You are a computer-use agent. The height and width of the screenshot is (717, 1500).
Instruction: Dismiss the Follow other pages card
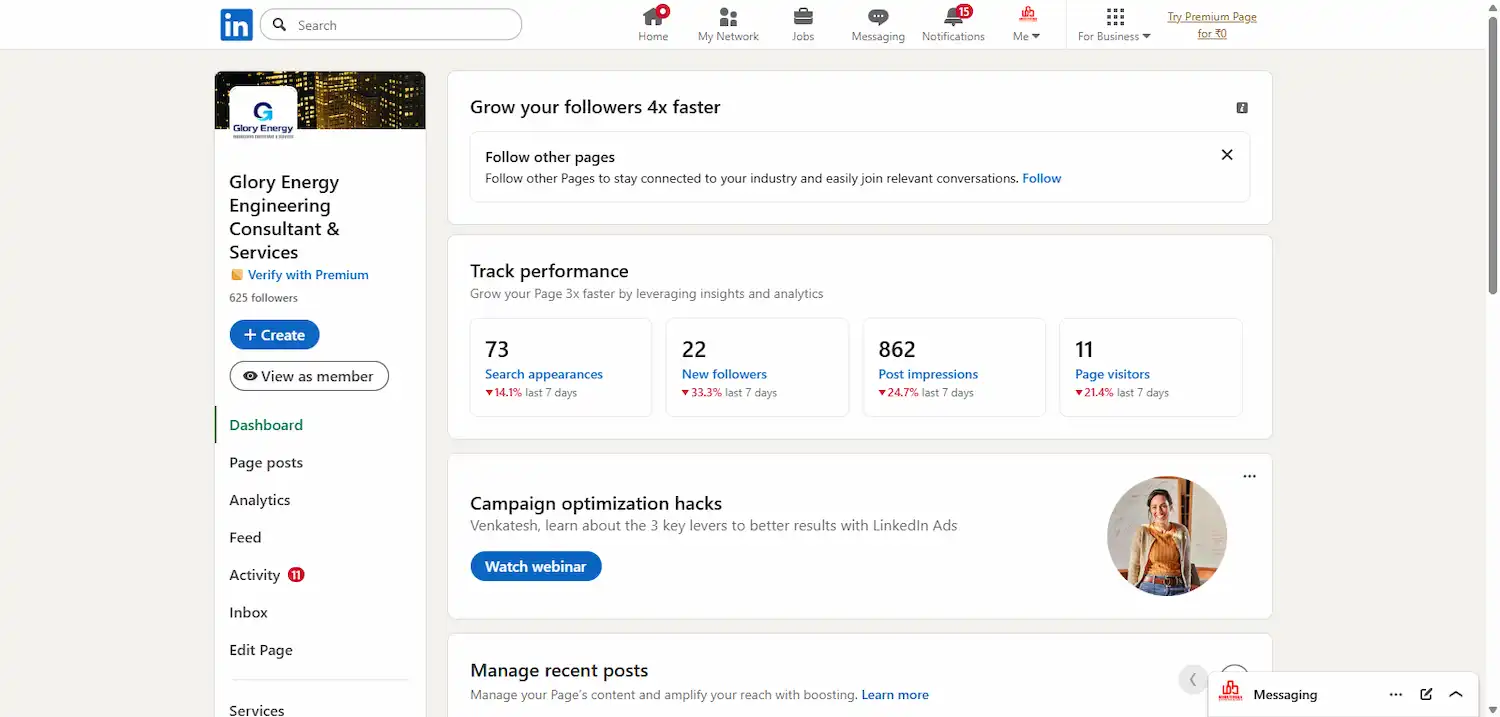[1227, 155]
